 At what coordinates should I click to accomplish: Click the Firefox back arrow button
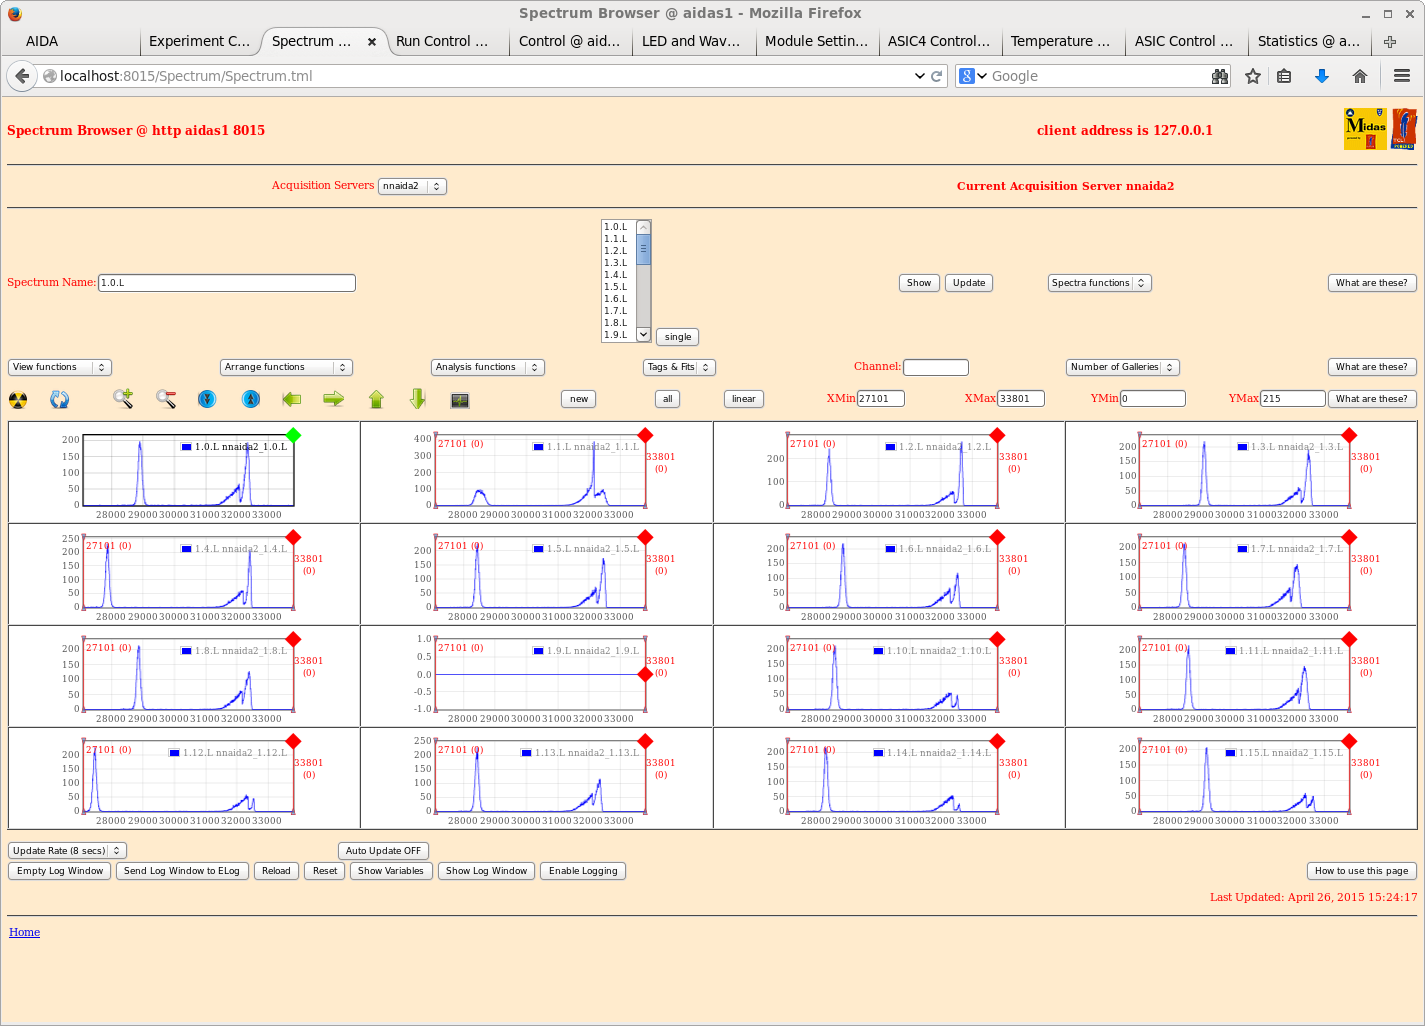22,76
